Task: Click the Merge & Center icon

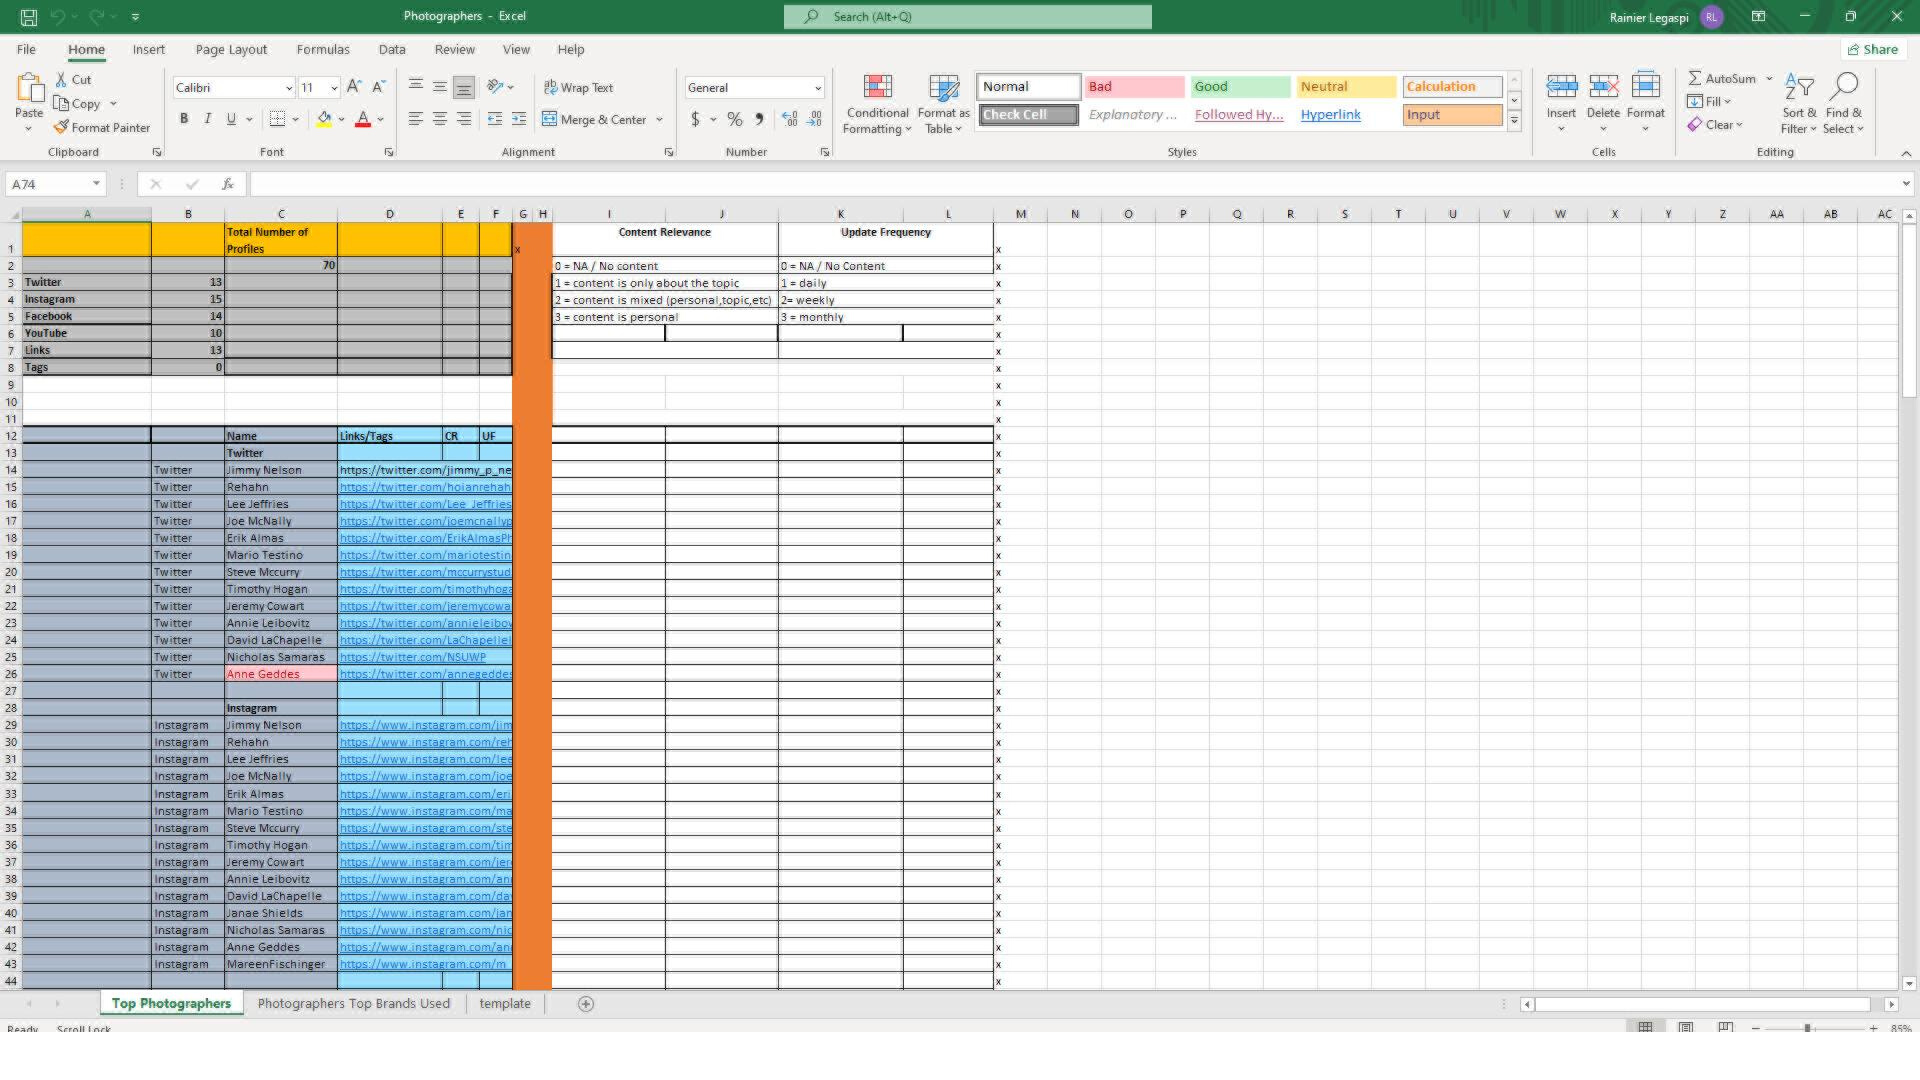Action: [550, 119]
